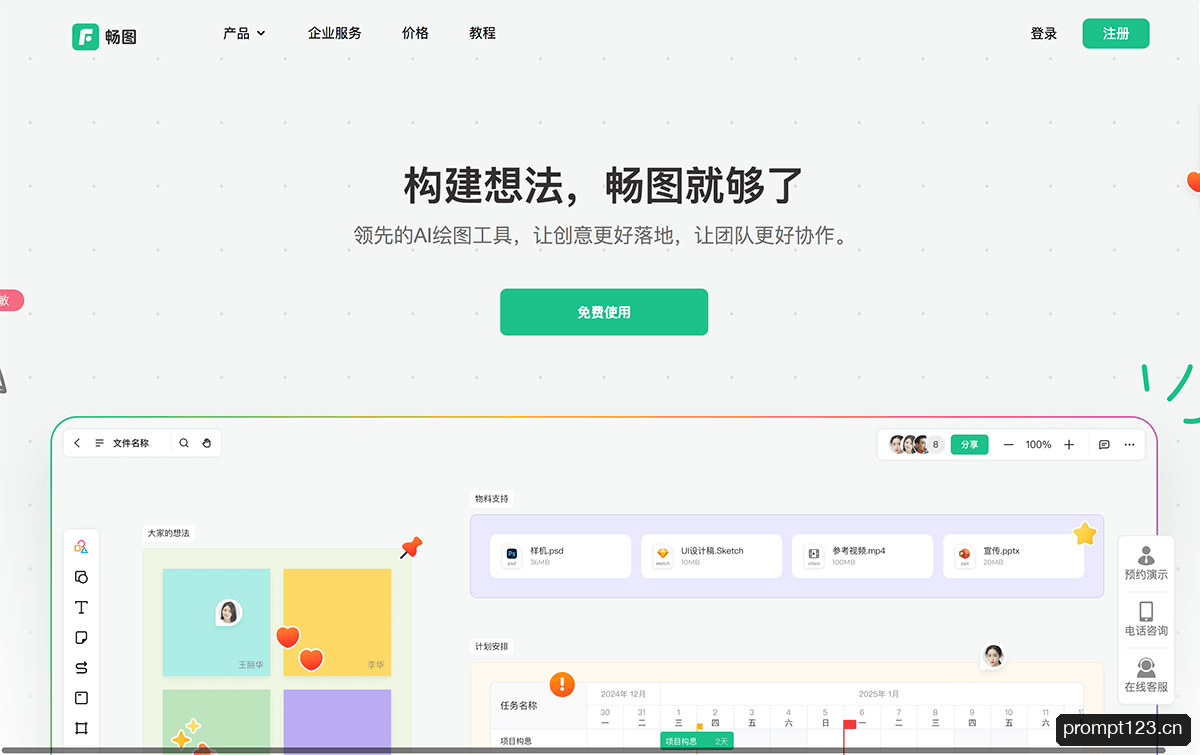Click the orange exclamation alert icon
Image resolution: width=1200 pixels, height=755 pixels.
pos(562,684)
